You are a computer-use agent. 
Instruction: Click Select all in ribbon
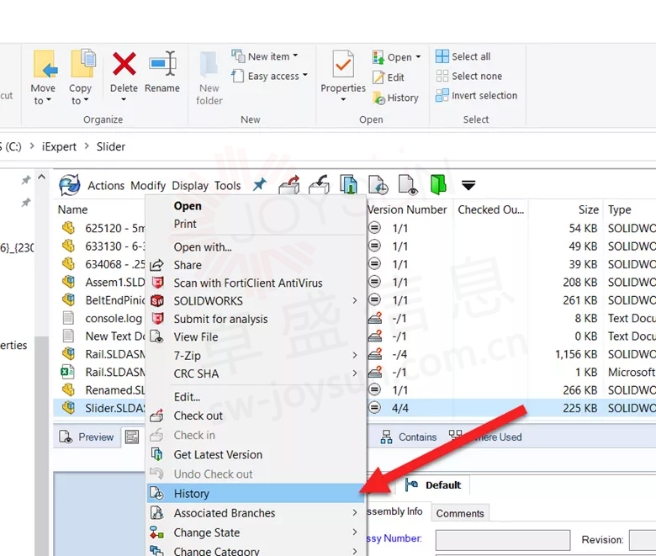click(463, 56)
